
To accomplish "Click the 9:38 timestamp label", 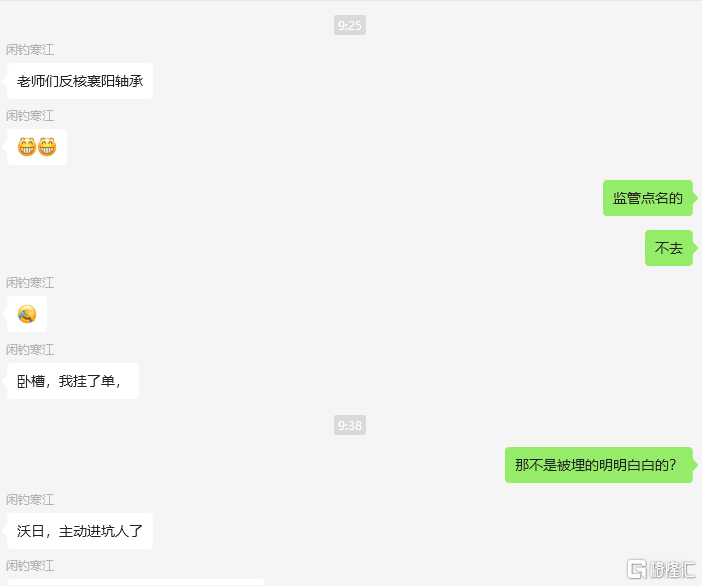I will coord(350,425).
